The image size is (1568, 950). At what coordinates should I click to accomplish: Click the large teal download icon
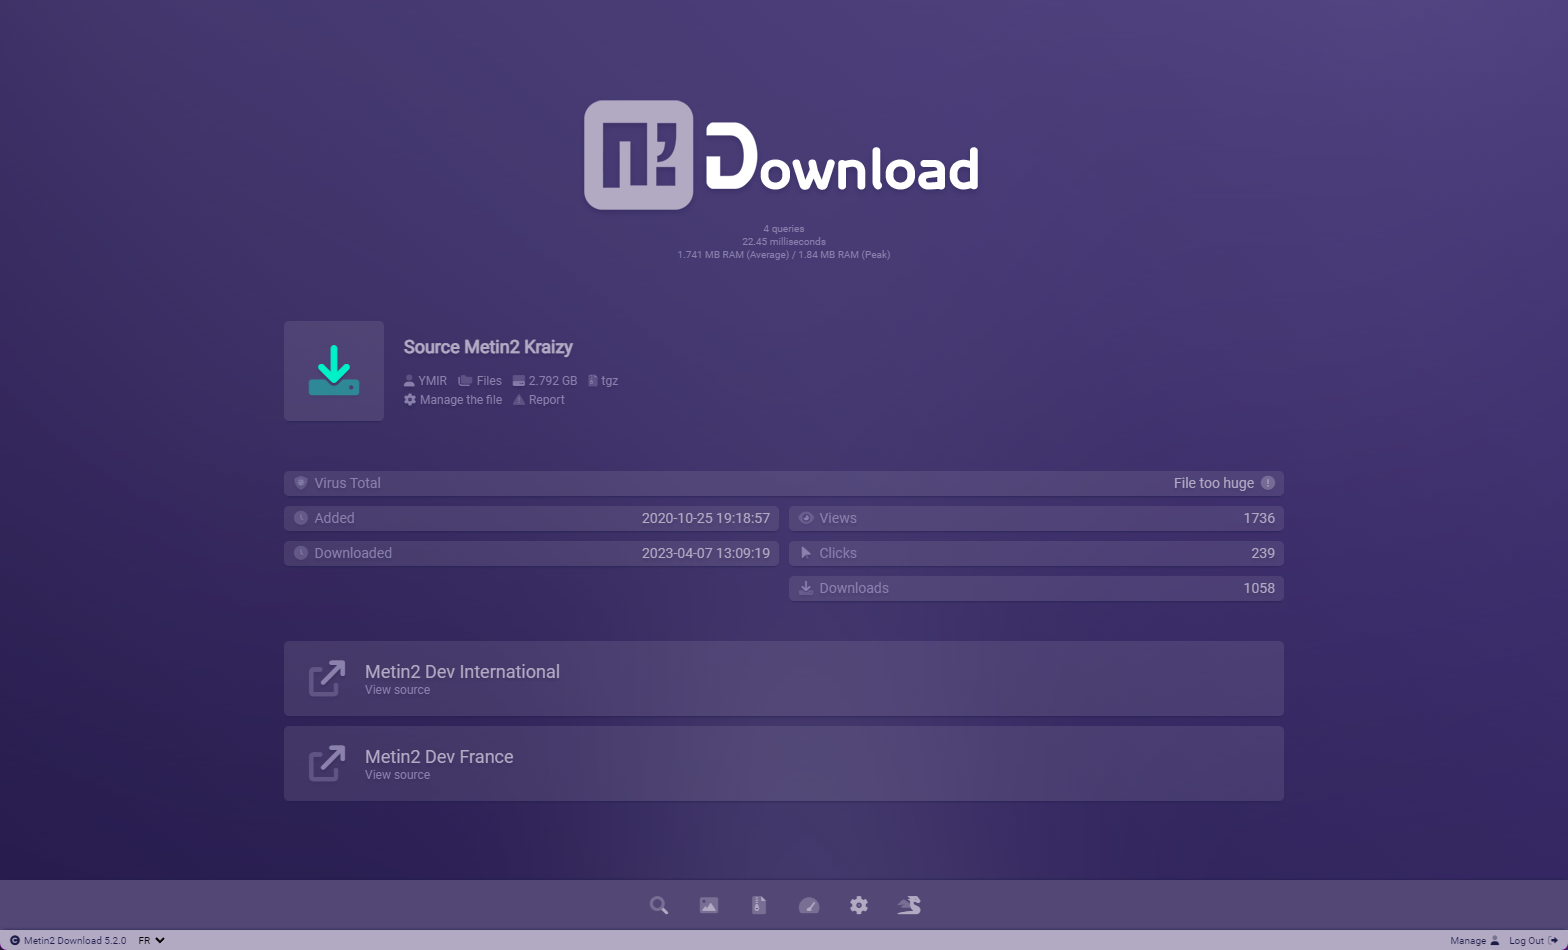[334, 371]
